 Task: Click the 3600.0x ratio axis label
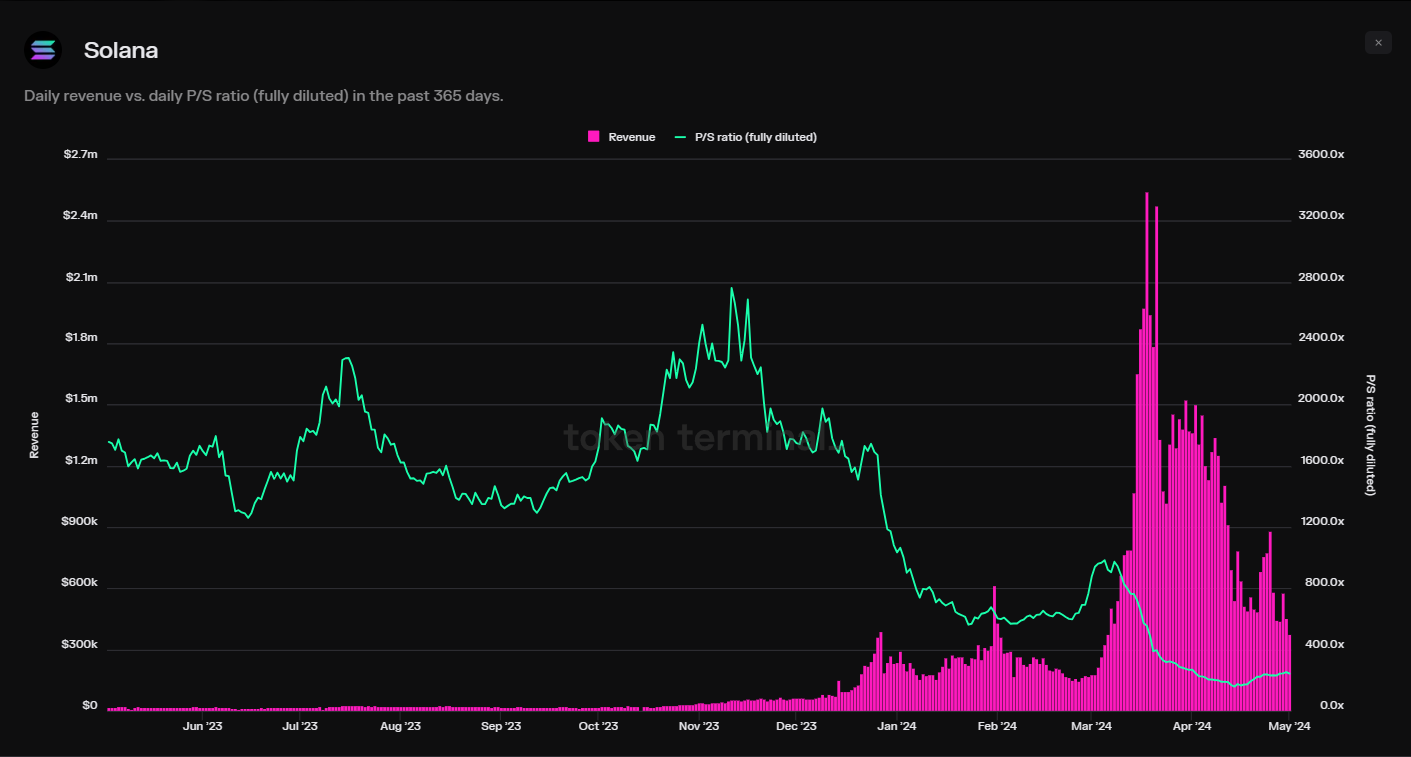click(x=1321, y=154)
